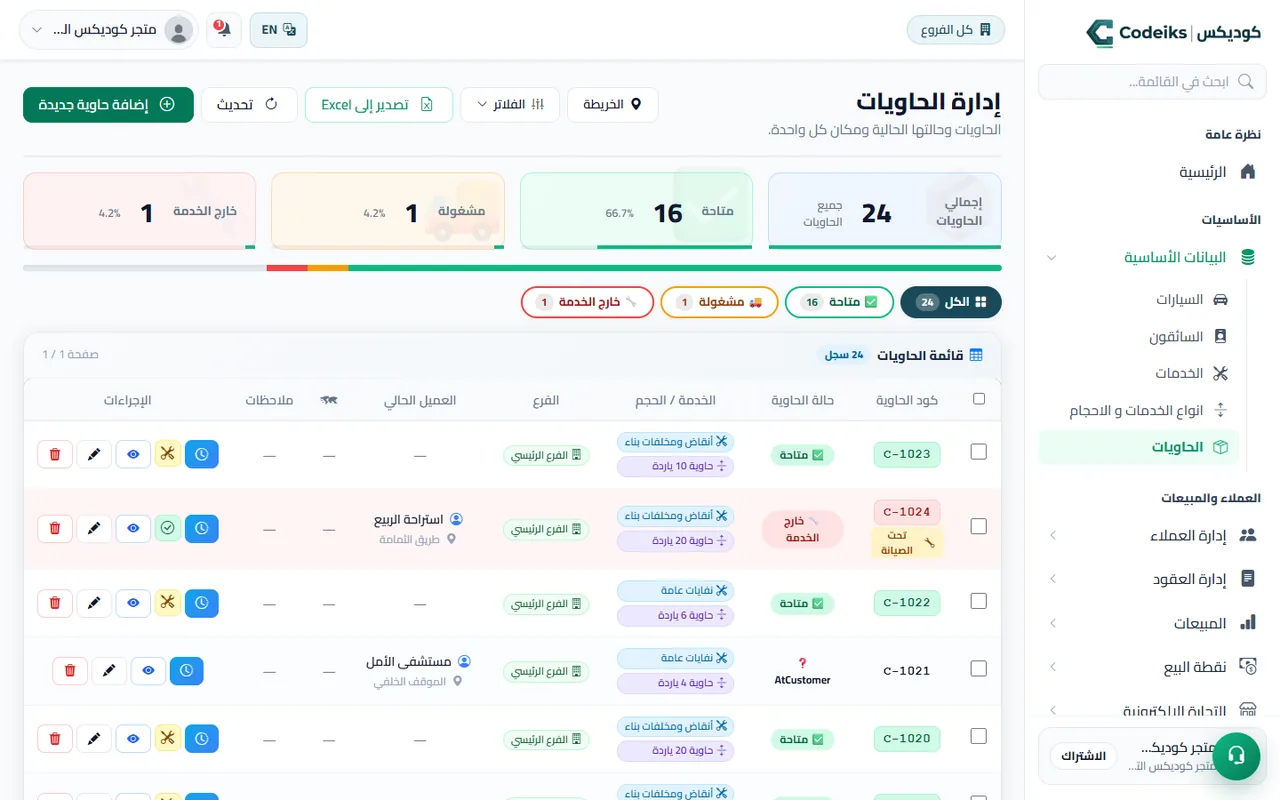This screenshot has width=1280, height=800.
Task: Select the الكل 24 filter tab
Action: (951, 302)
